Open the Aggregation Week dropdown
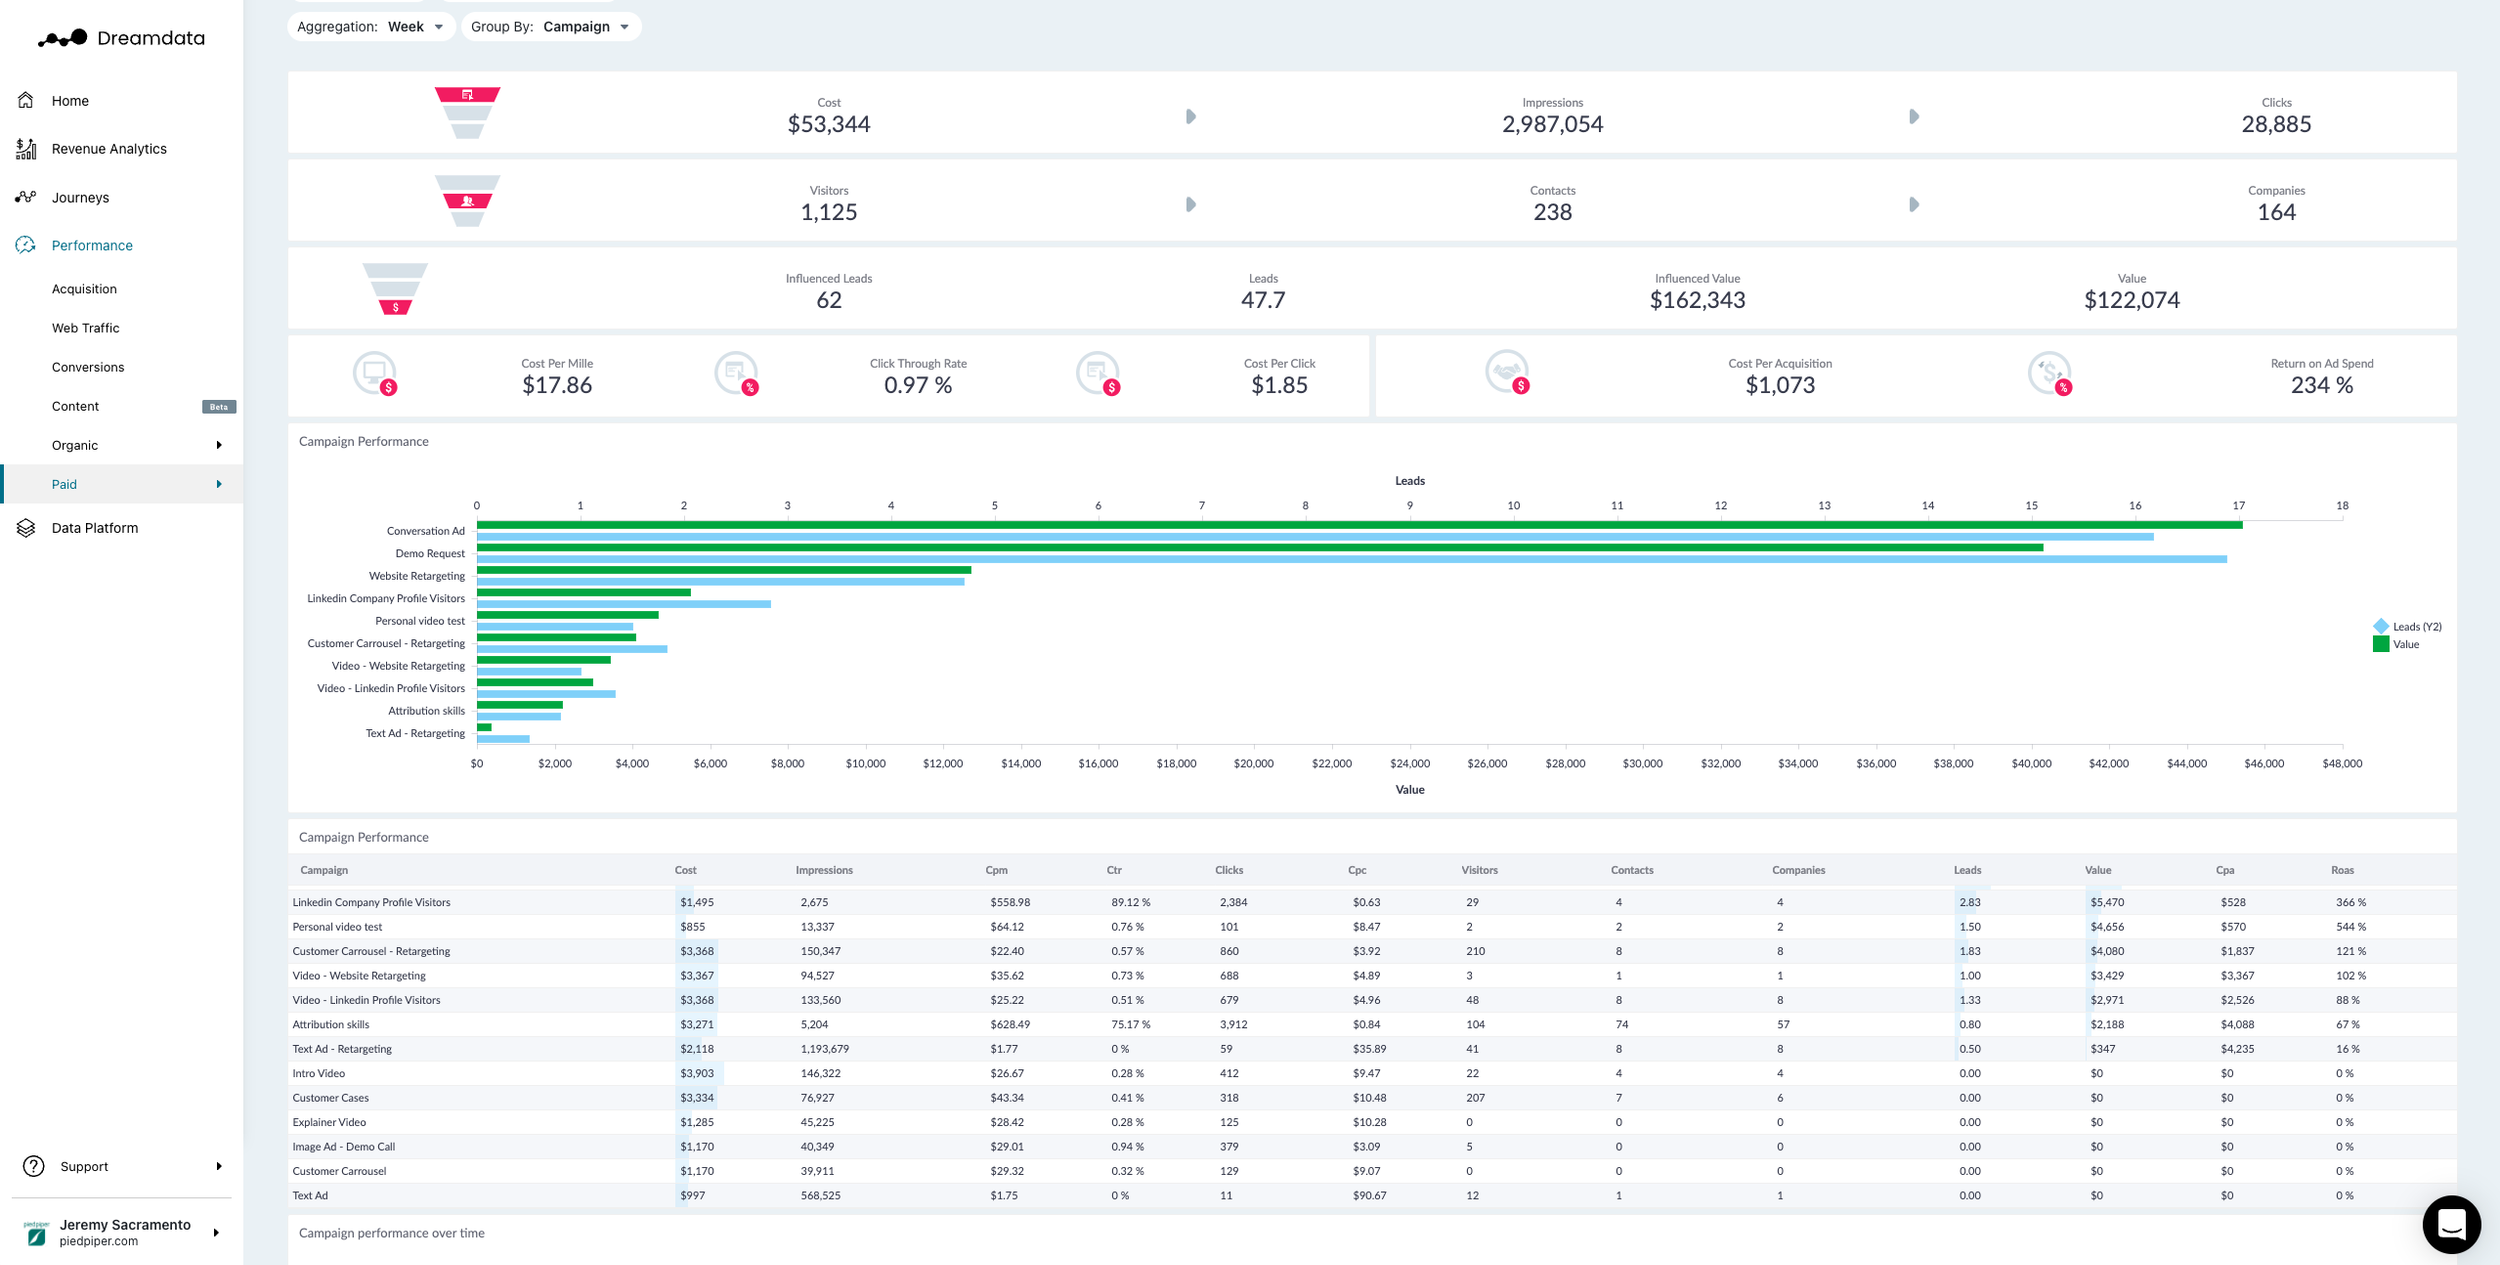Viewport: 2500px width, 1265px height. click(371, 27)
